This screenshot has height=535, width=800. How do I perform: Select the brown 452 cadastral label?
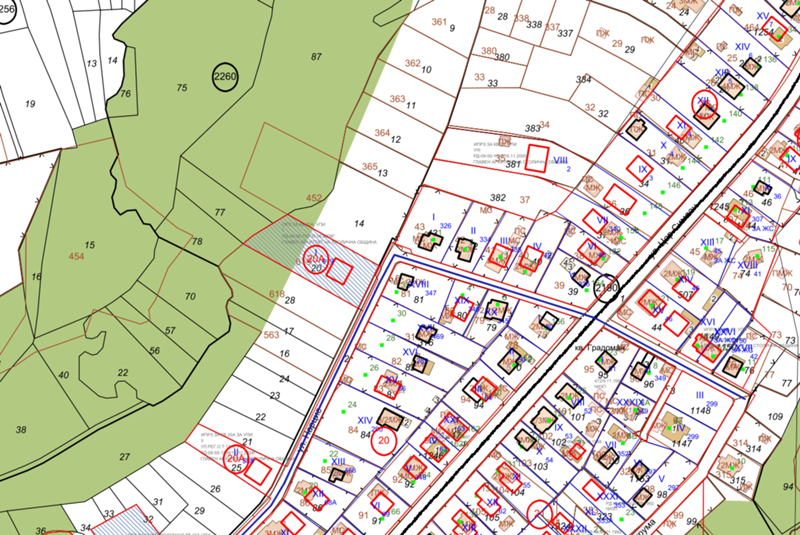(314, 198)
